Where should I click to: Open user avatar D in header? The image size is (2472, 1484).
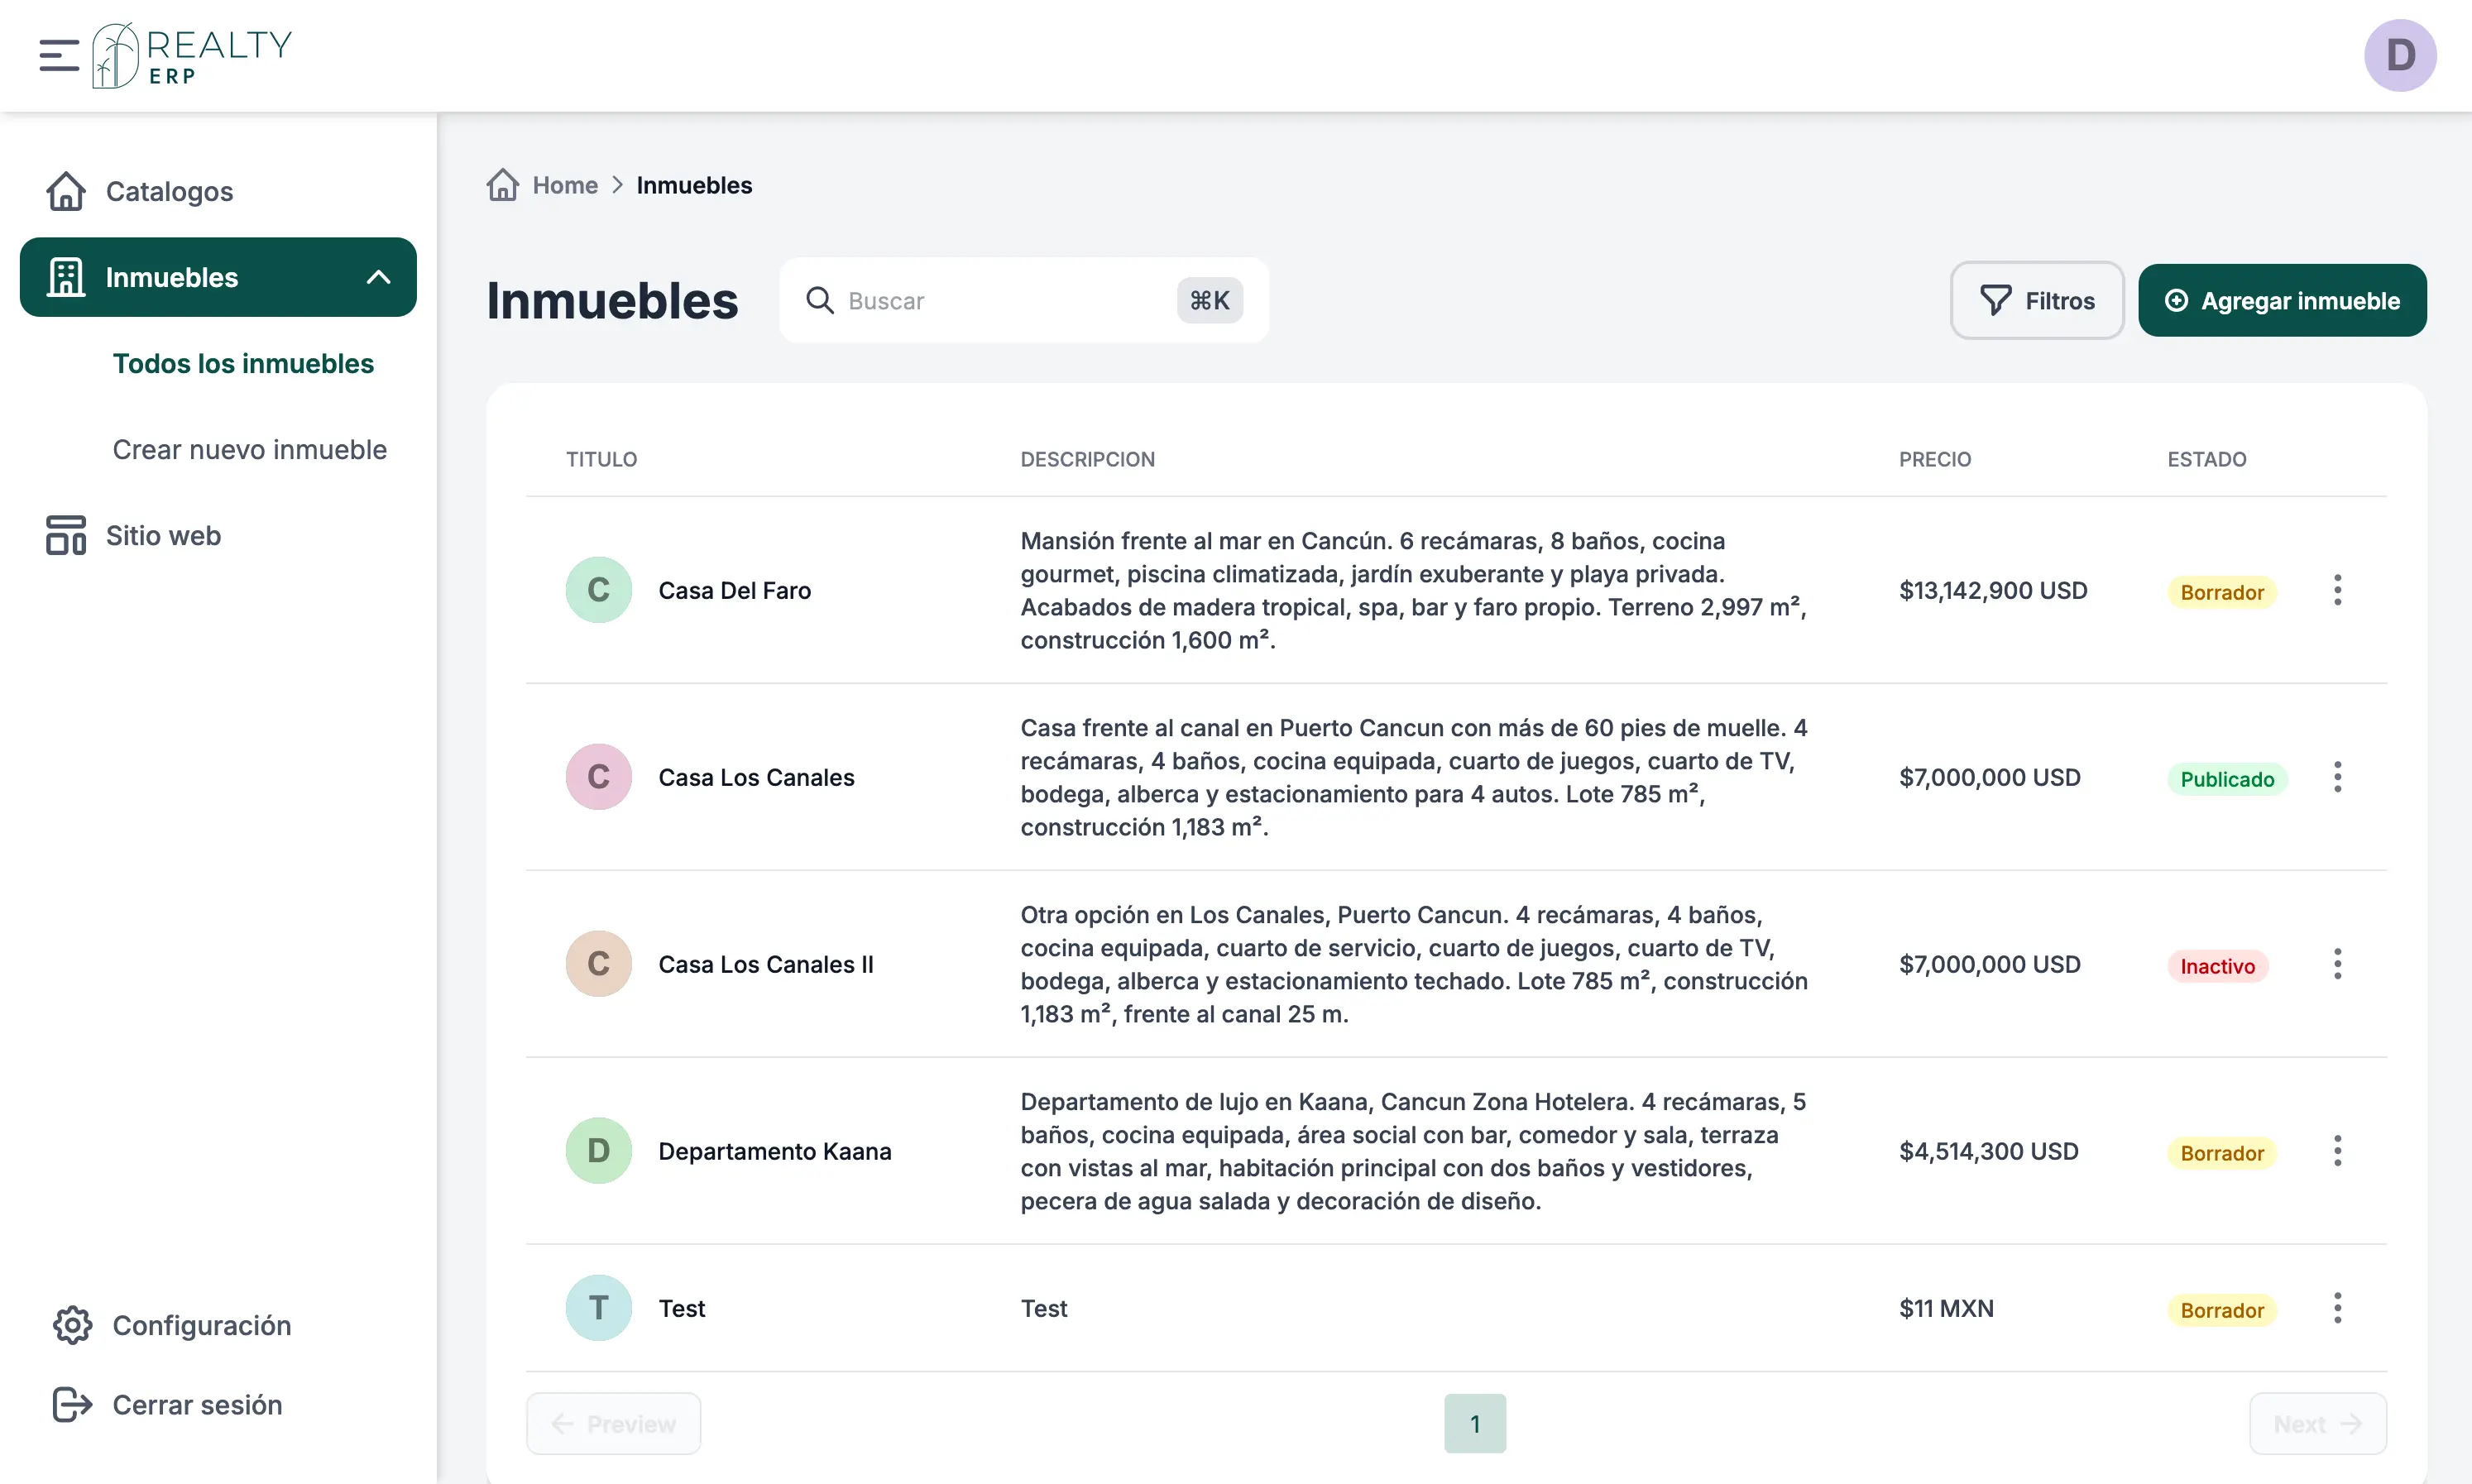2399,55
